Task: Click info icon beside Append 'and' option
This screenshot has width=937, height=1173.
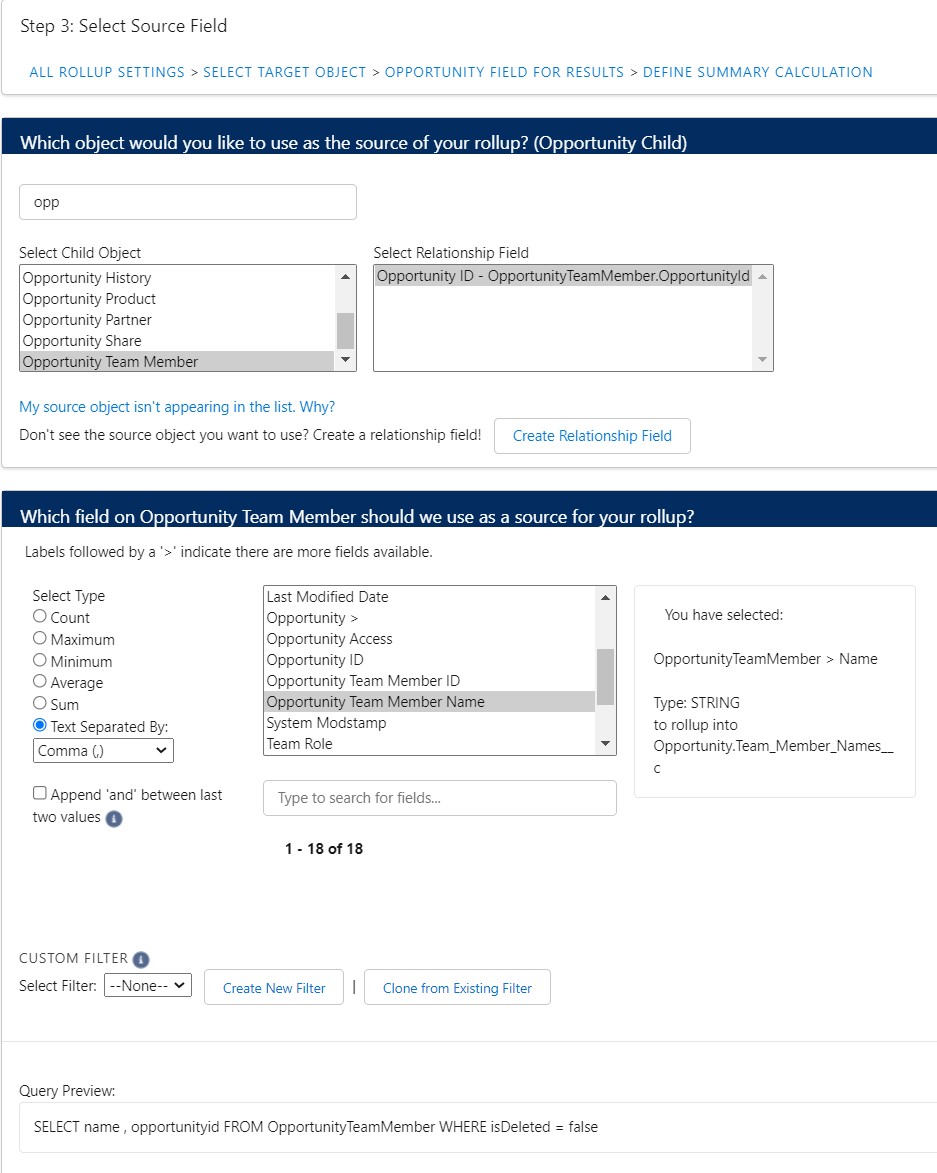Action: (114, 819)
